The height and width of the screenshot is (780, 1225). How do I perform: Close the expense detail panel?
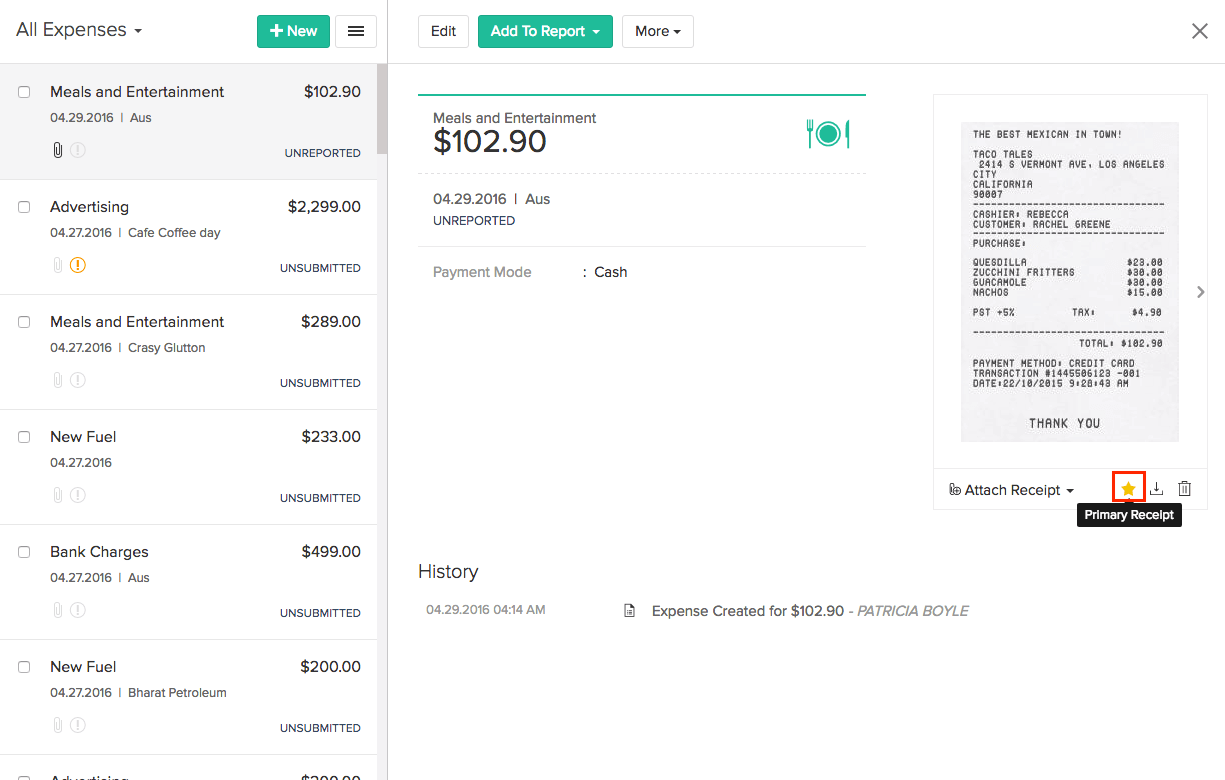pyautogui.click(x=1200, y=31)
